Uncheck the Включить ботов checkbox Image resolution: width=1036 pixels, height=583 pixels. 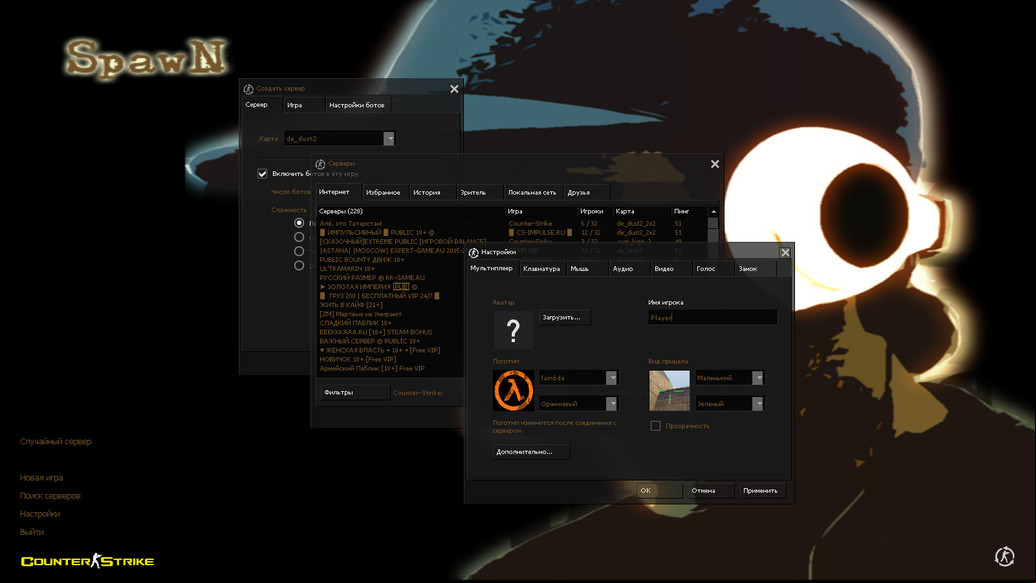[x=262, y=173]
